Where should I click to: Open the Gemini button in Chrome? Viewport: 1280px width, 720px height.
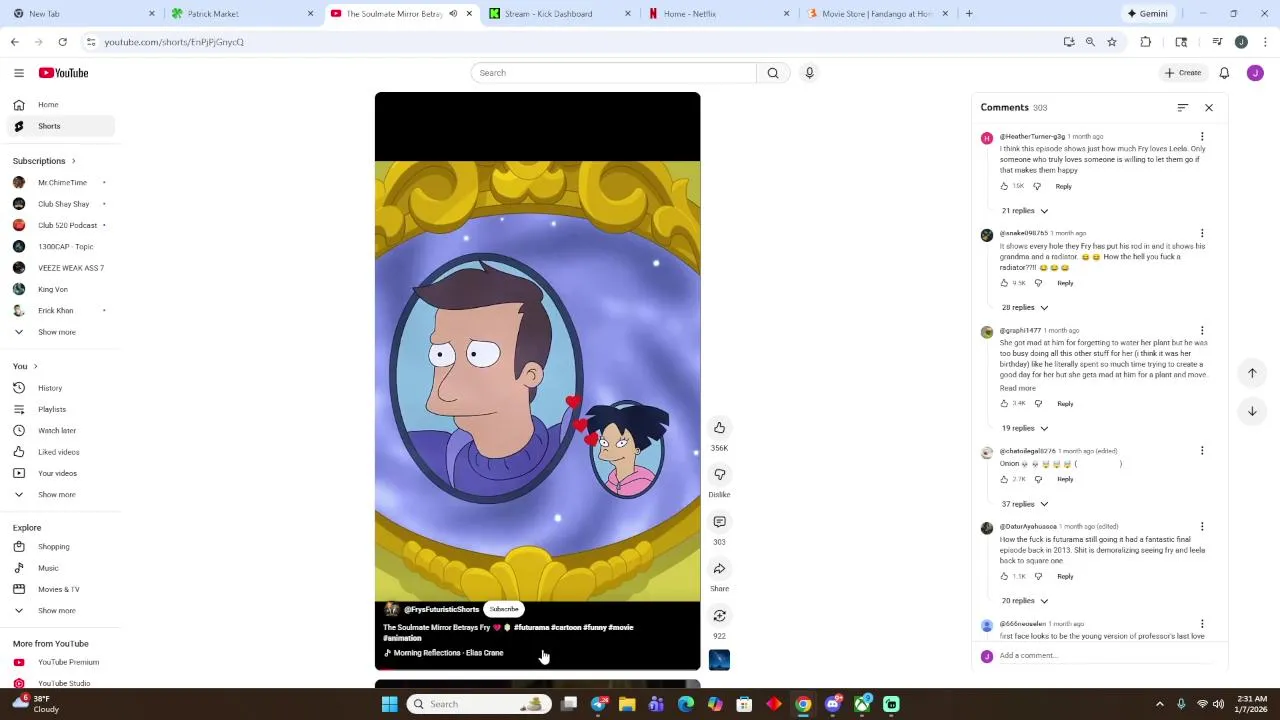(x=1148, y=14)
